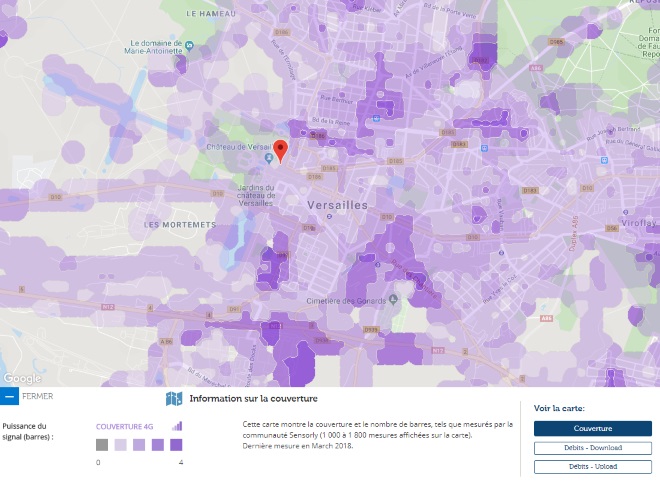
Task: Click the signal bars icon in legend
Action: tap(177, 425)
